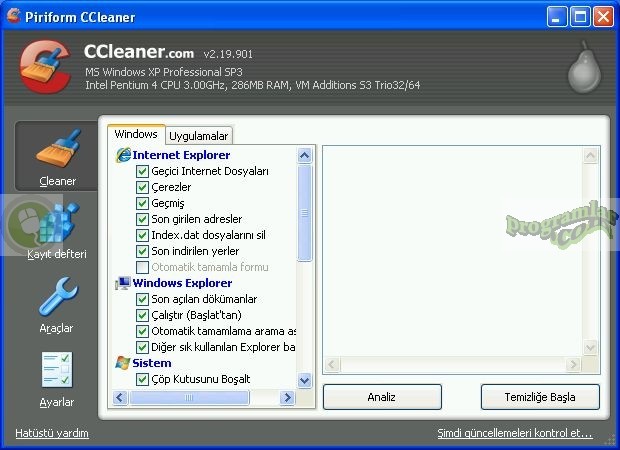The height and width of the screenshot is (450, 620).
Task: Toggle Son indirilen yerler checkbox
Action: click(142, 251)
